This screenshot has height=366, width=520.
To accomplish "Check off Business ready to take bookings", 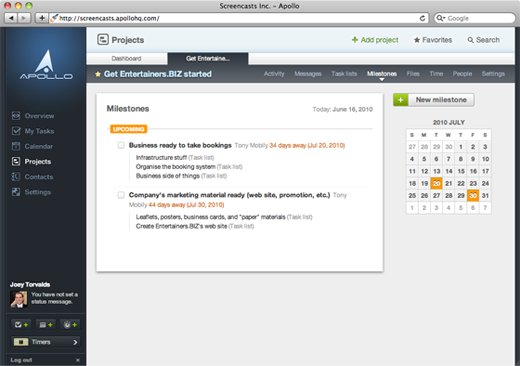I will pyautogui.click(x=121, y=145).
